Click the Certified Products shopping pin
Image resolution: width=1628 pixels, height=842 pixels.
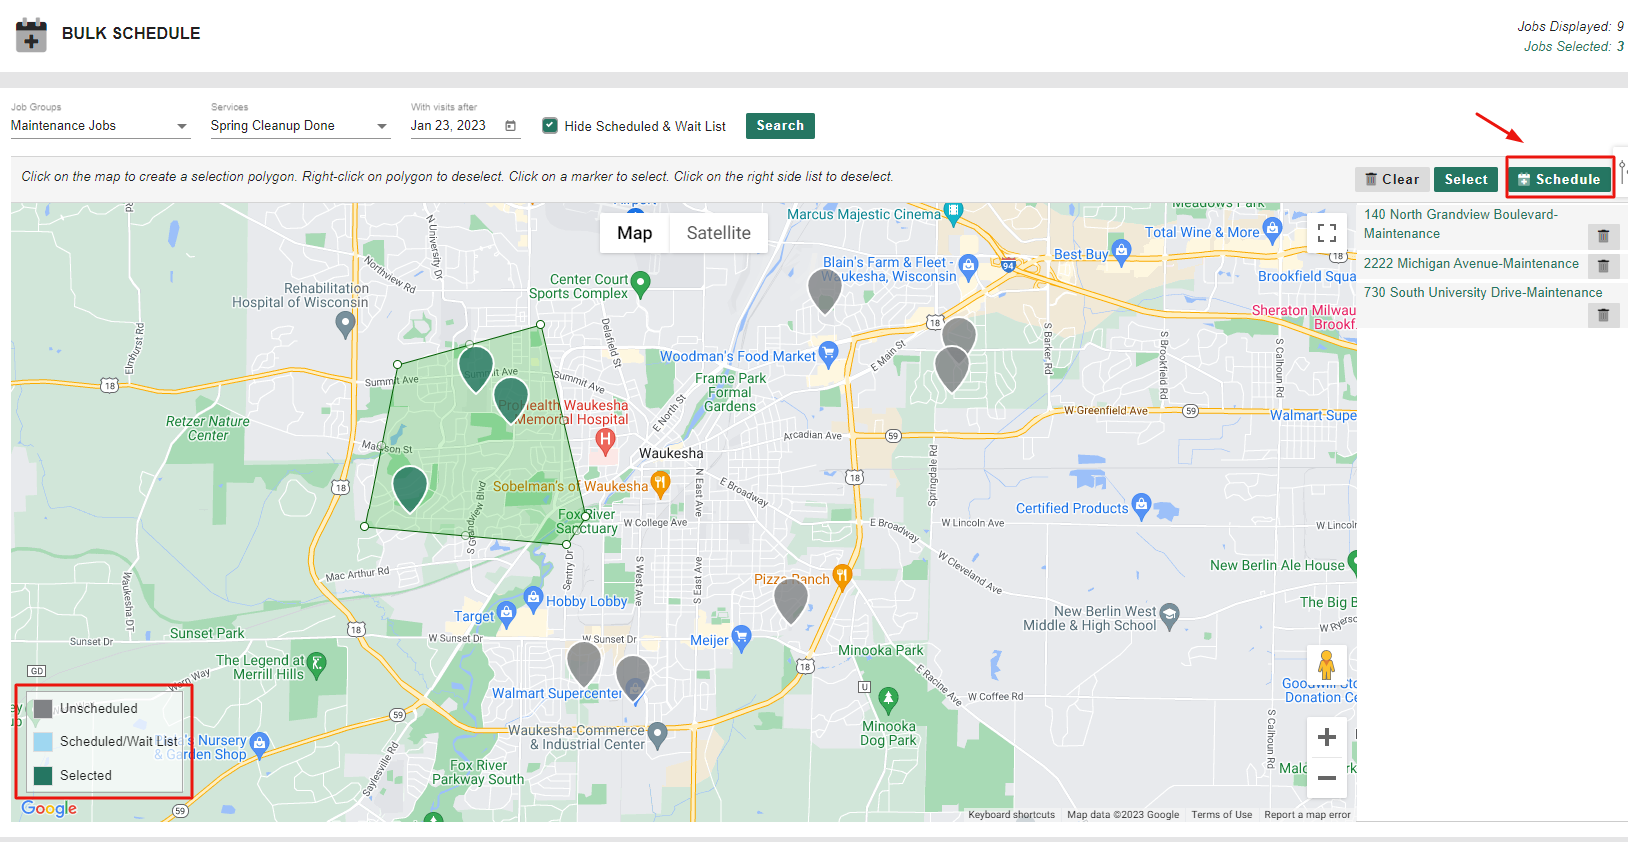click(x=1141, y=505)
